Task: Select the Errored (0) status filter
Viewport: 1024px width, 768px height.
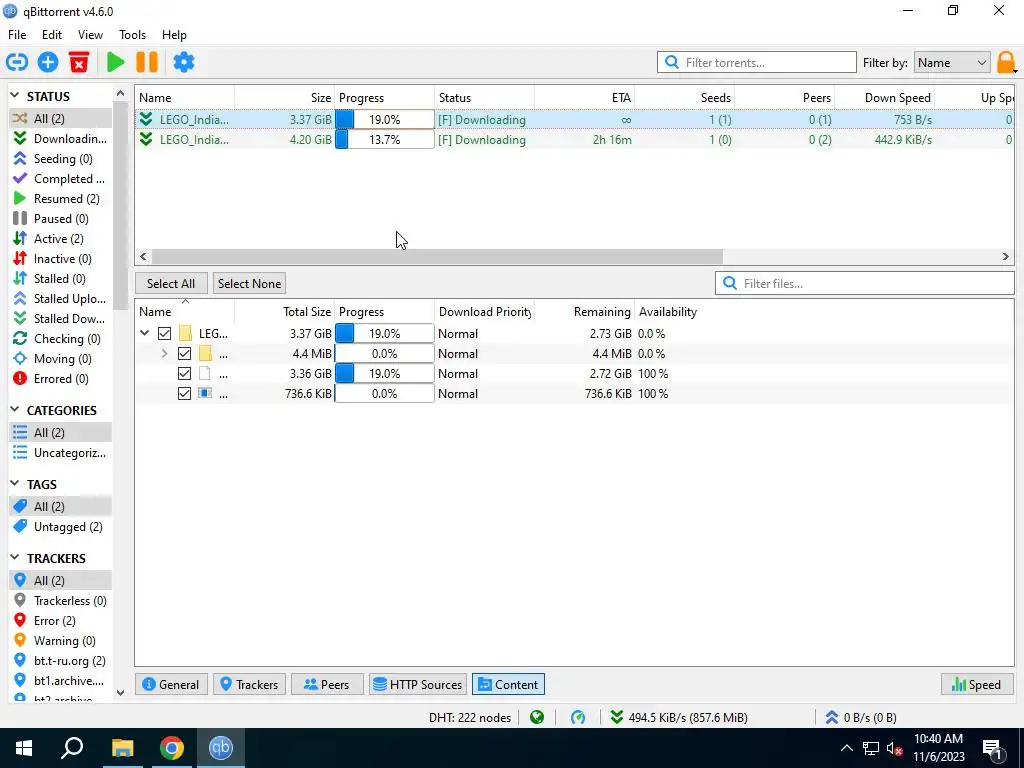Action: (x=60, y=379)
